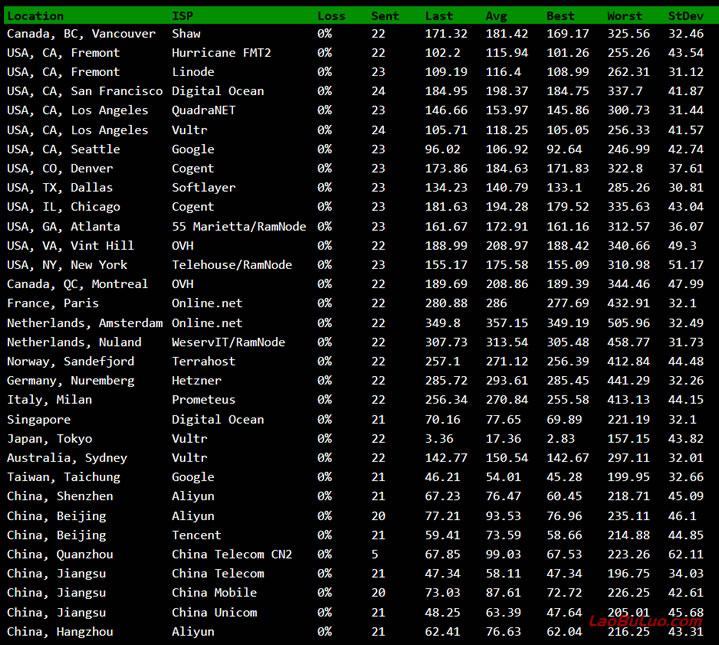Click 'Australia, Sydney' location

click(x=67, y=458)
